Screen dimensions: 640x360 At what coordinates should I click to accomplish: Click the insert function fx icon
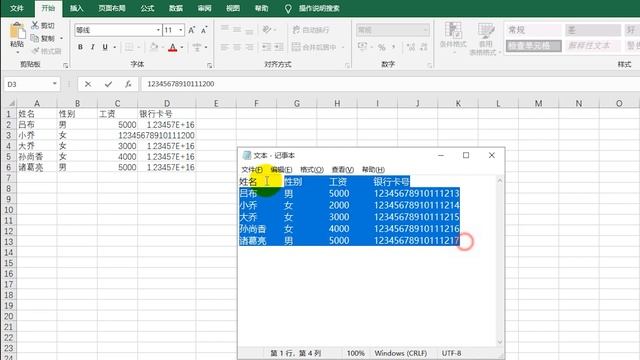128,84
